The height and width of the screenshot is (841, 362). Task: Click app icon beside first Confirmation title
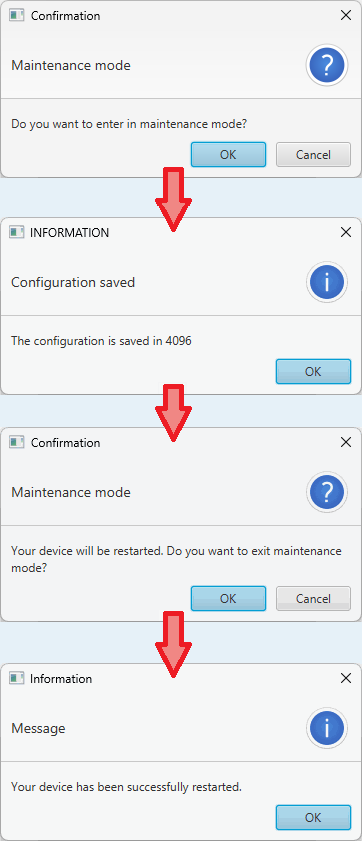17,16
